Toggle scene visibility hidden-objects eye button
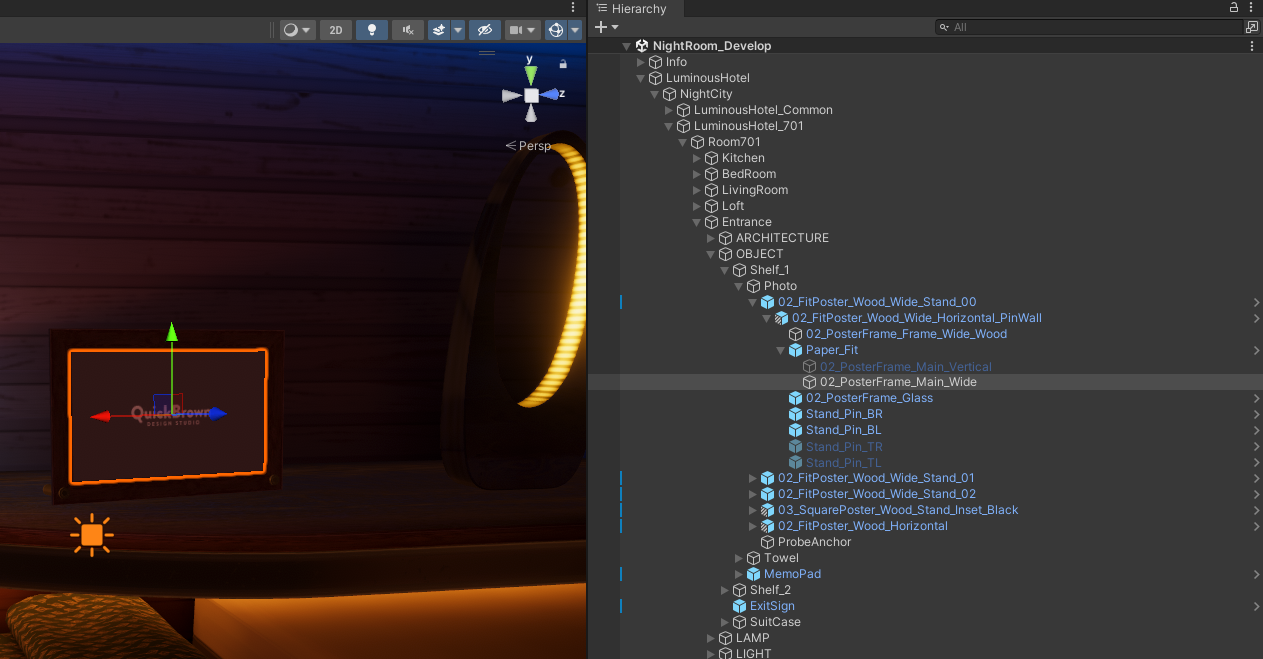1263x659 pixels. pos(485,30)
